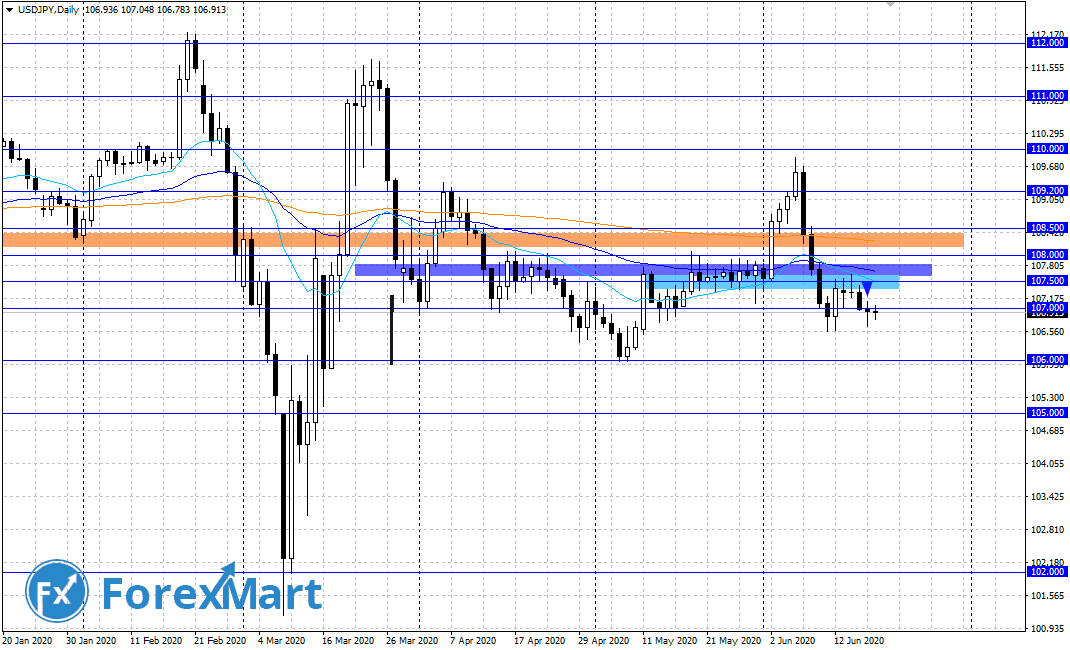Open the USDJPY,Daily symbol dropdown triangle
Viewport: 1070px width, 650px height.
tap(9, 9)
